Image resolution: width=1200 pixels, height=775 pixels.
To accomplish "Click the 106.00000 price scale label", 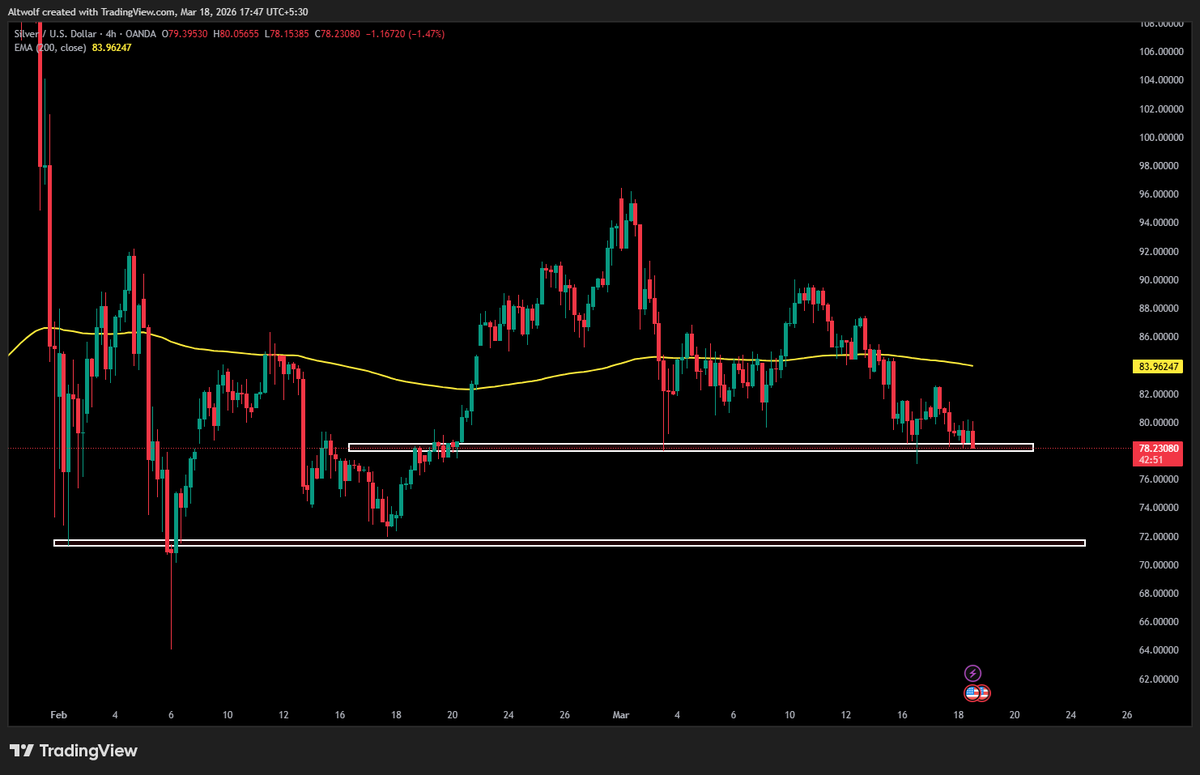I will click(x=1159, y=52).
